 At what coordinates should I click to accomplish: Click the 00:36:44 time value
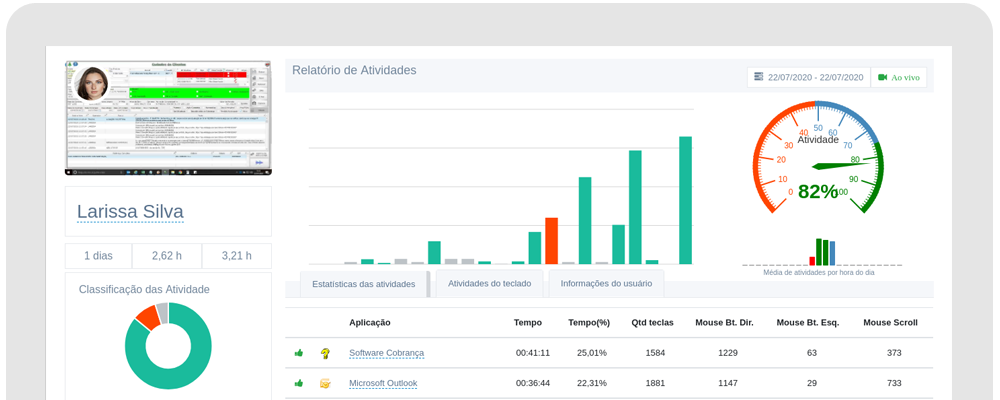533,383
